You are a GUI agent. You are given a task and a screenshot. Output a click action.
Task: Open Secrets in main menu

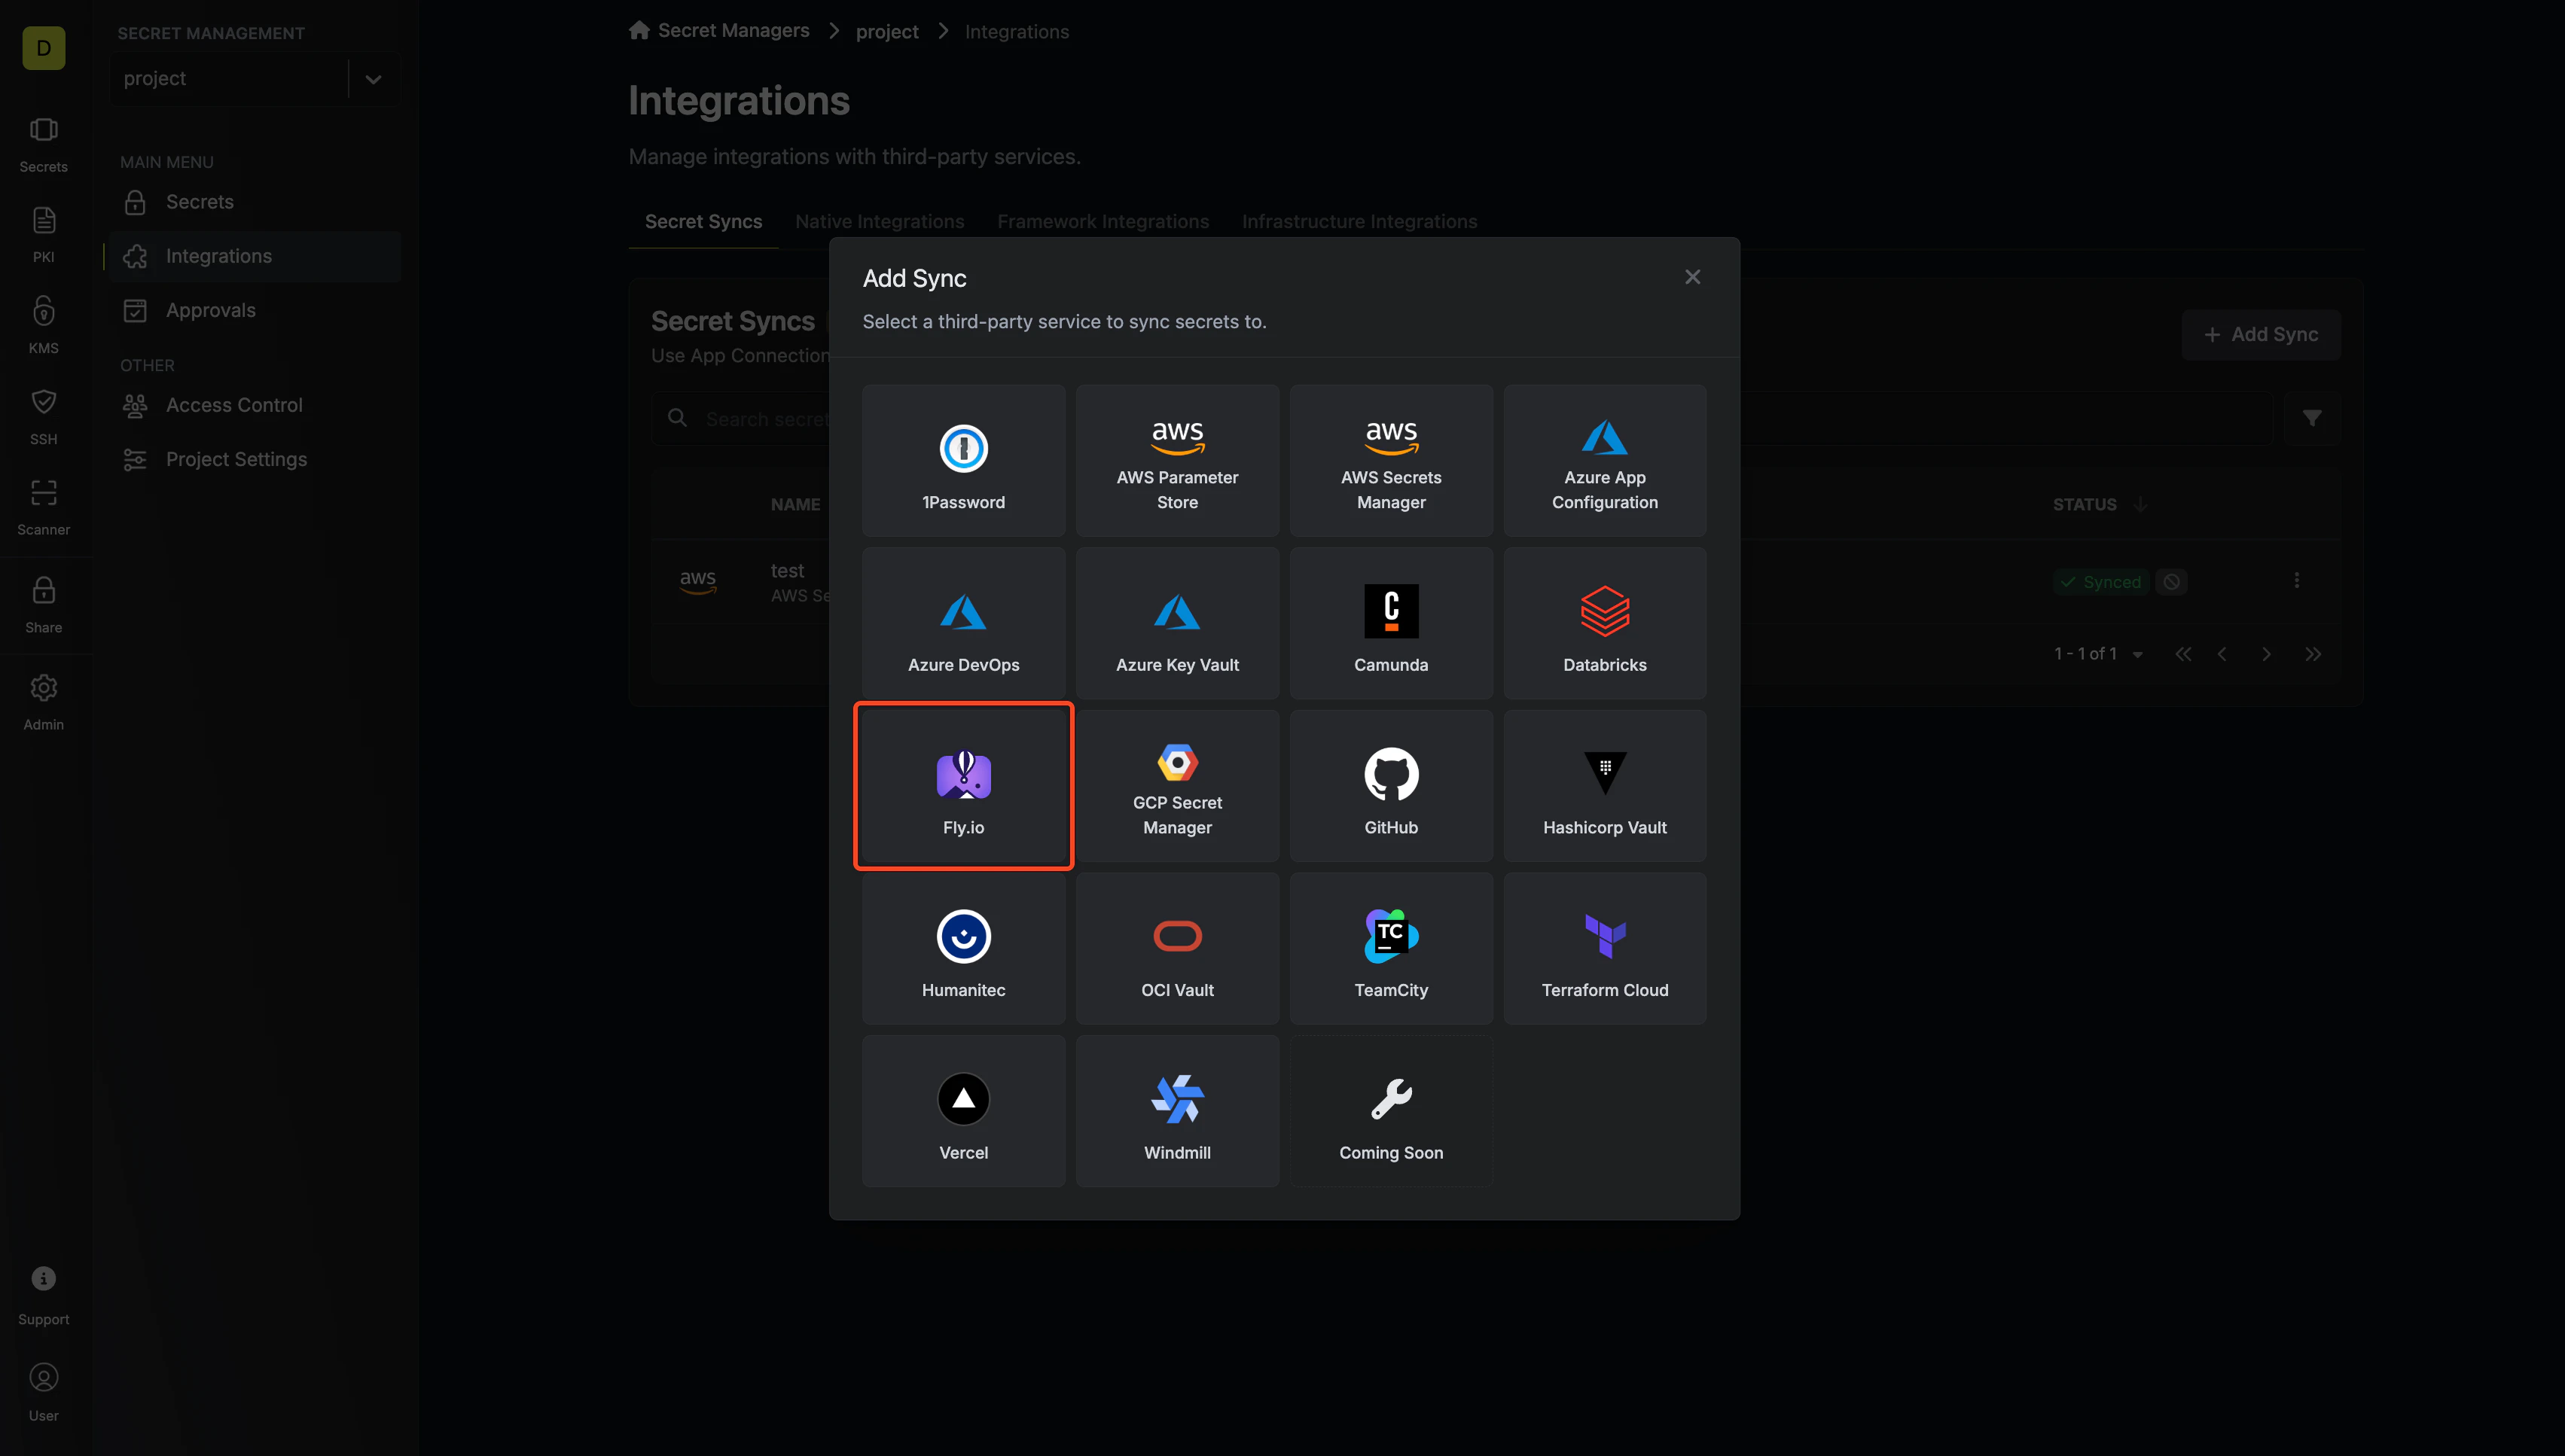tap(255, 202)
